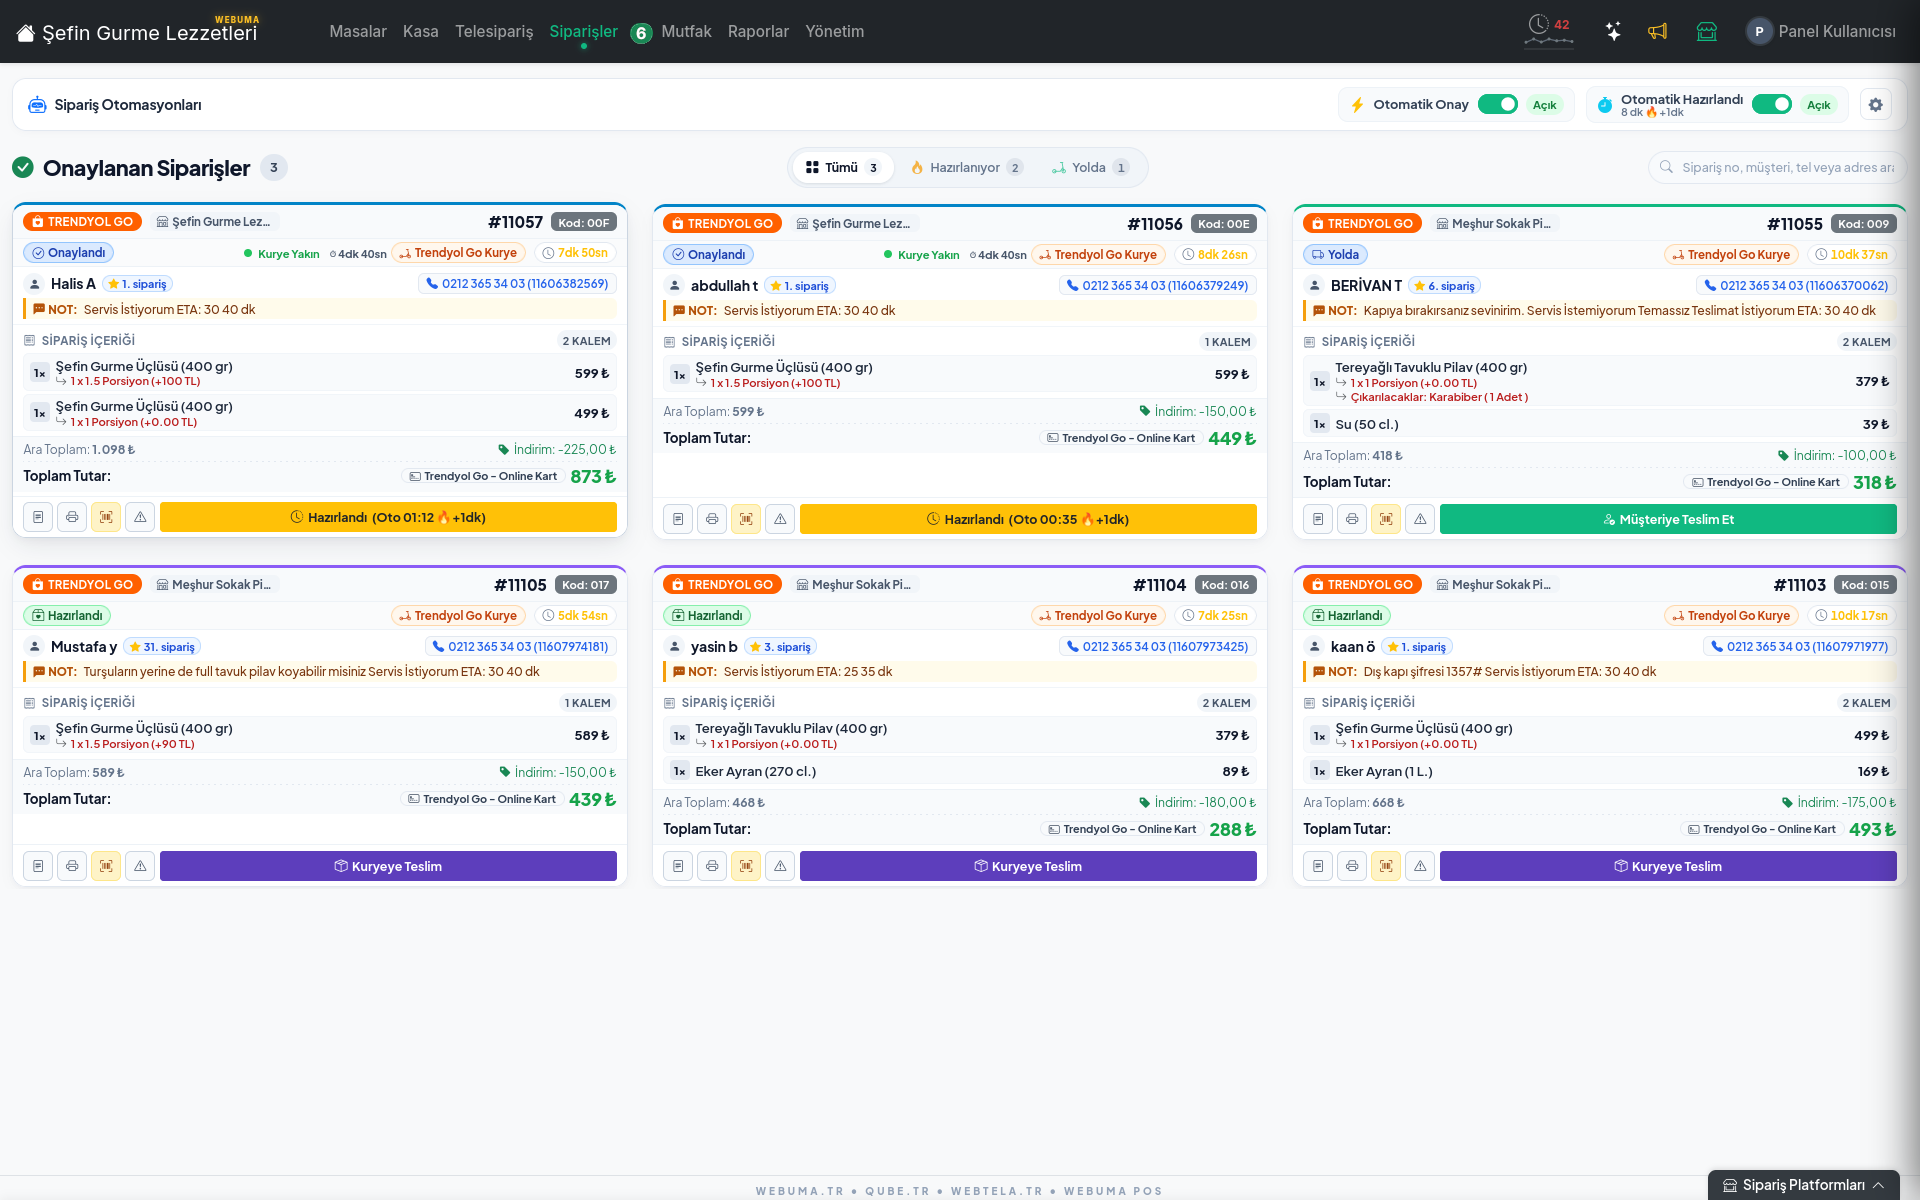Open receipt details icon on order #11055
Image resolution: width=1920 pixels, height=1200 pixels.
tap(1318, 519)
